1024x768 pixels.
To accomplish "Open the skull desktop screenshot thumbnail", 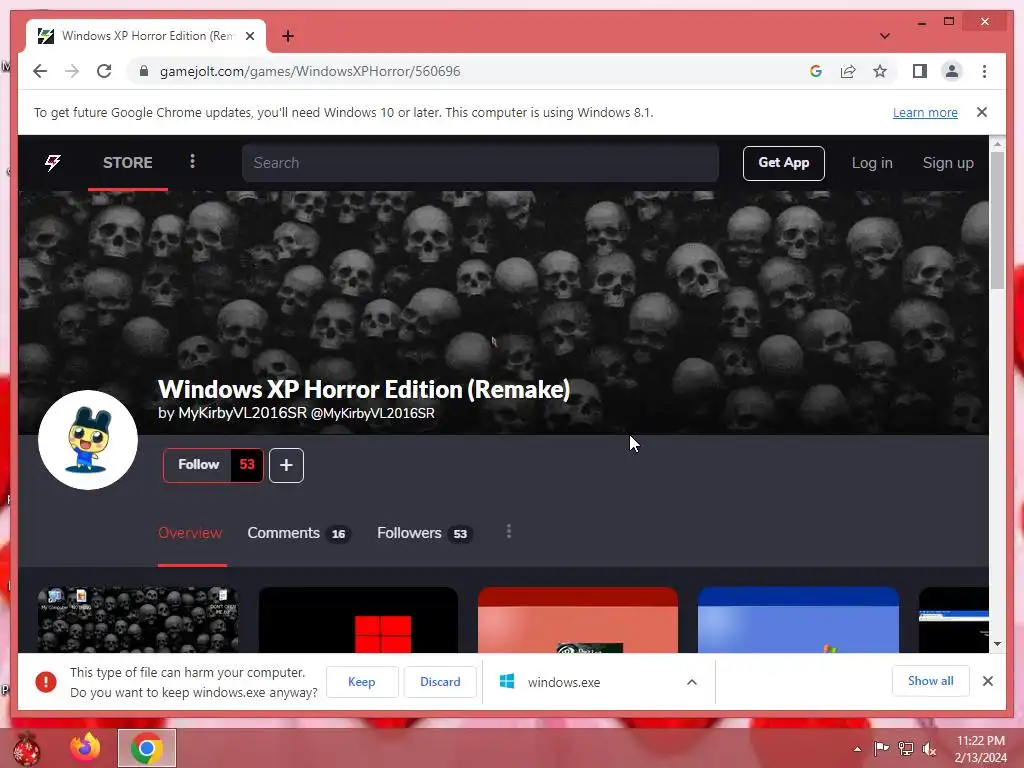I will pos(138,619).
